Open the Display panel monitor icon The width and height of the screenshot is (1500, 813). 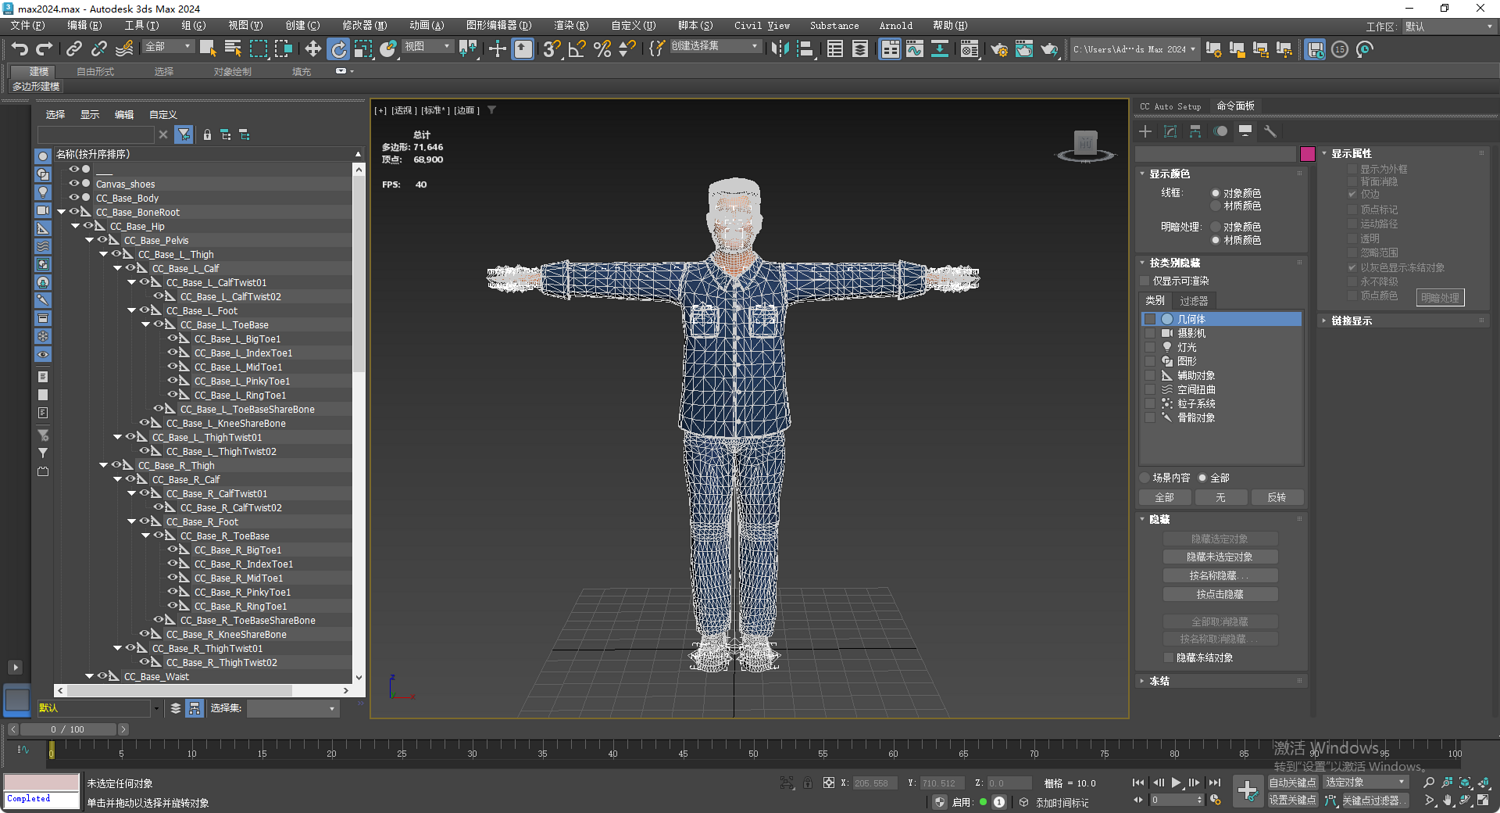1245,131
